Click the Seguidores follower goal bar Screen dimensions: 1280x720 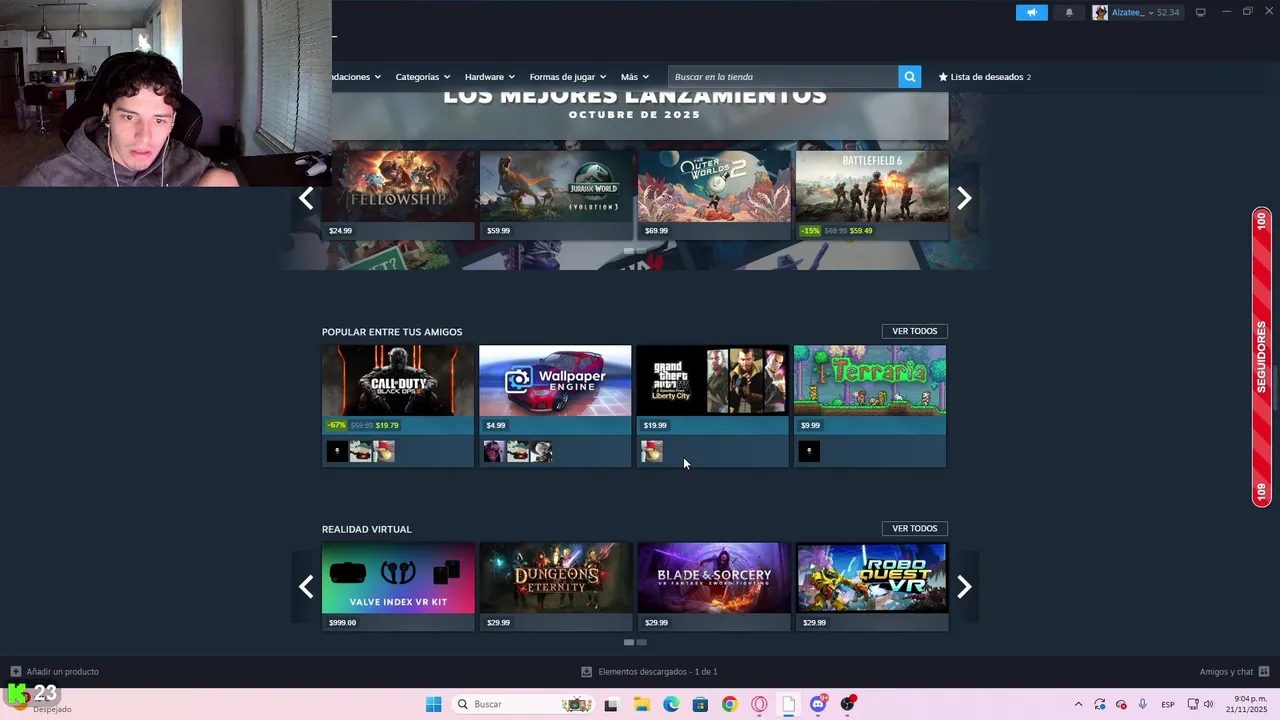[x=1261, y=357]
